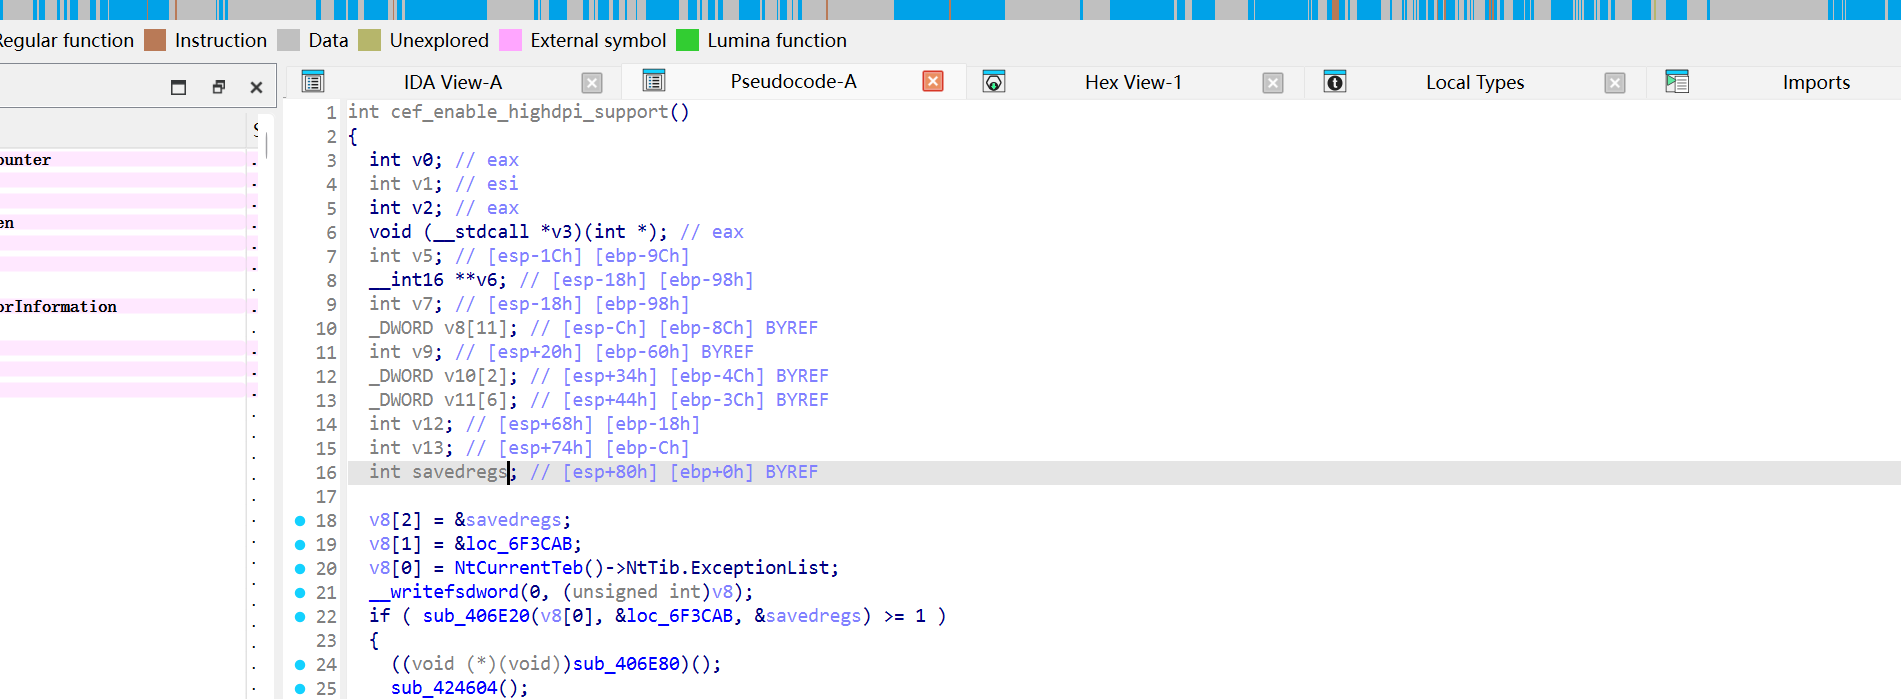Toggle breakpoint dot on line 22
Screen dimensions: 1901x699
point(300,616)
